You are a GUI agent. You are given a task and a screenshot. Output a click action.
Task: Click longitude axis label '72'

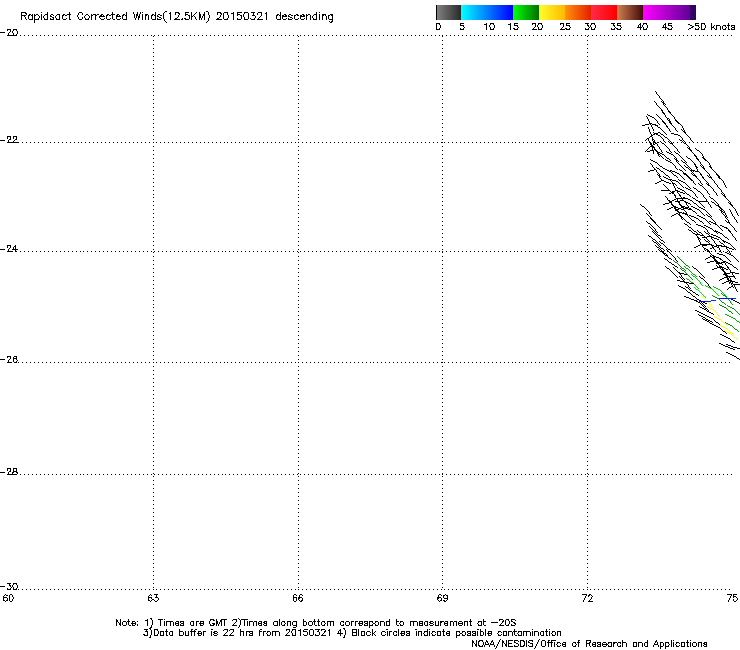tap(588, 599)
